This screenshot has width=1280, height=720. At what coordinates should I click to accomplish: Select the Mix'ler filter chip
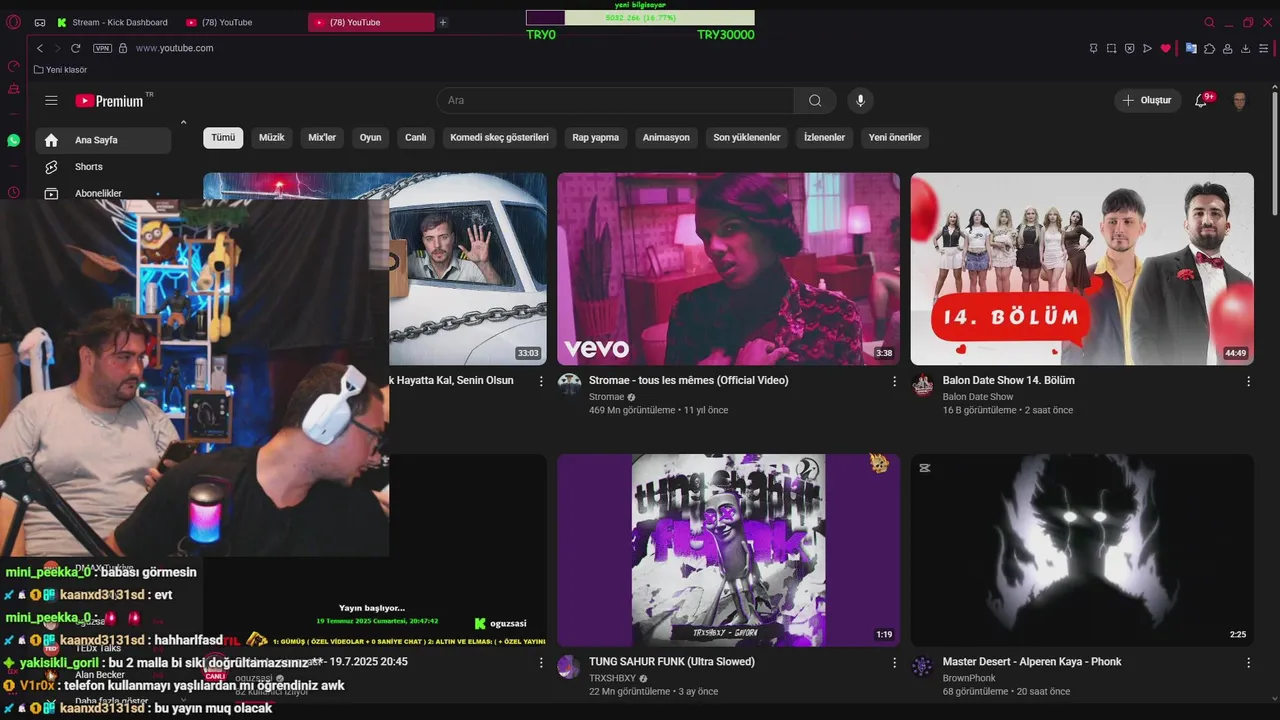pyautogui.click(x=322, y=137)
